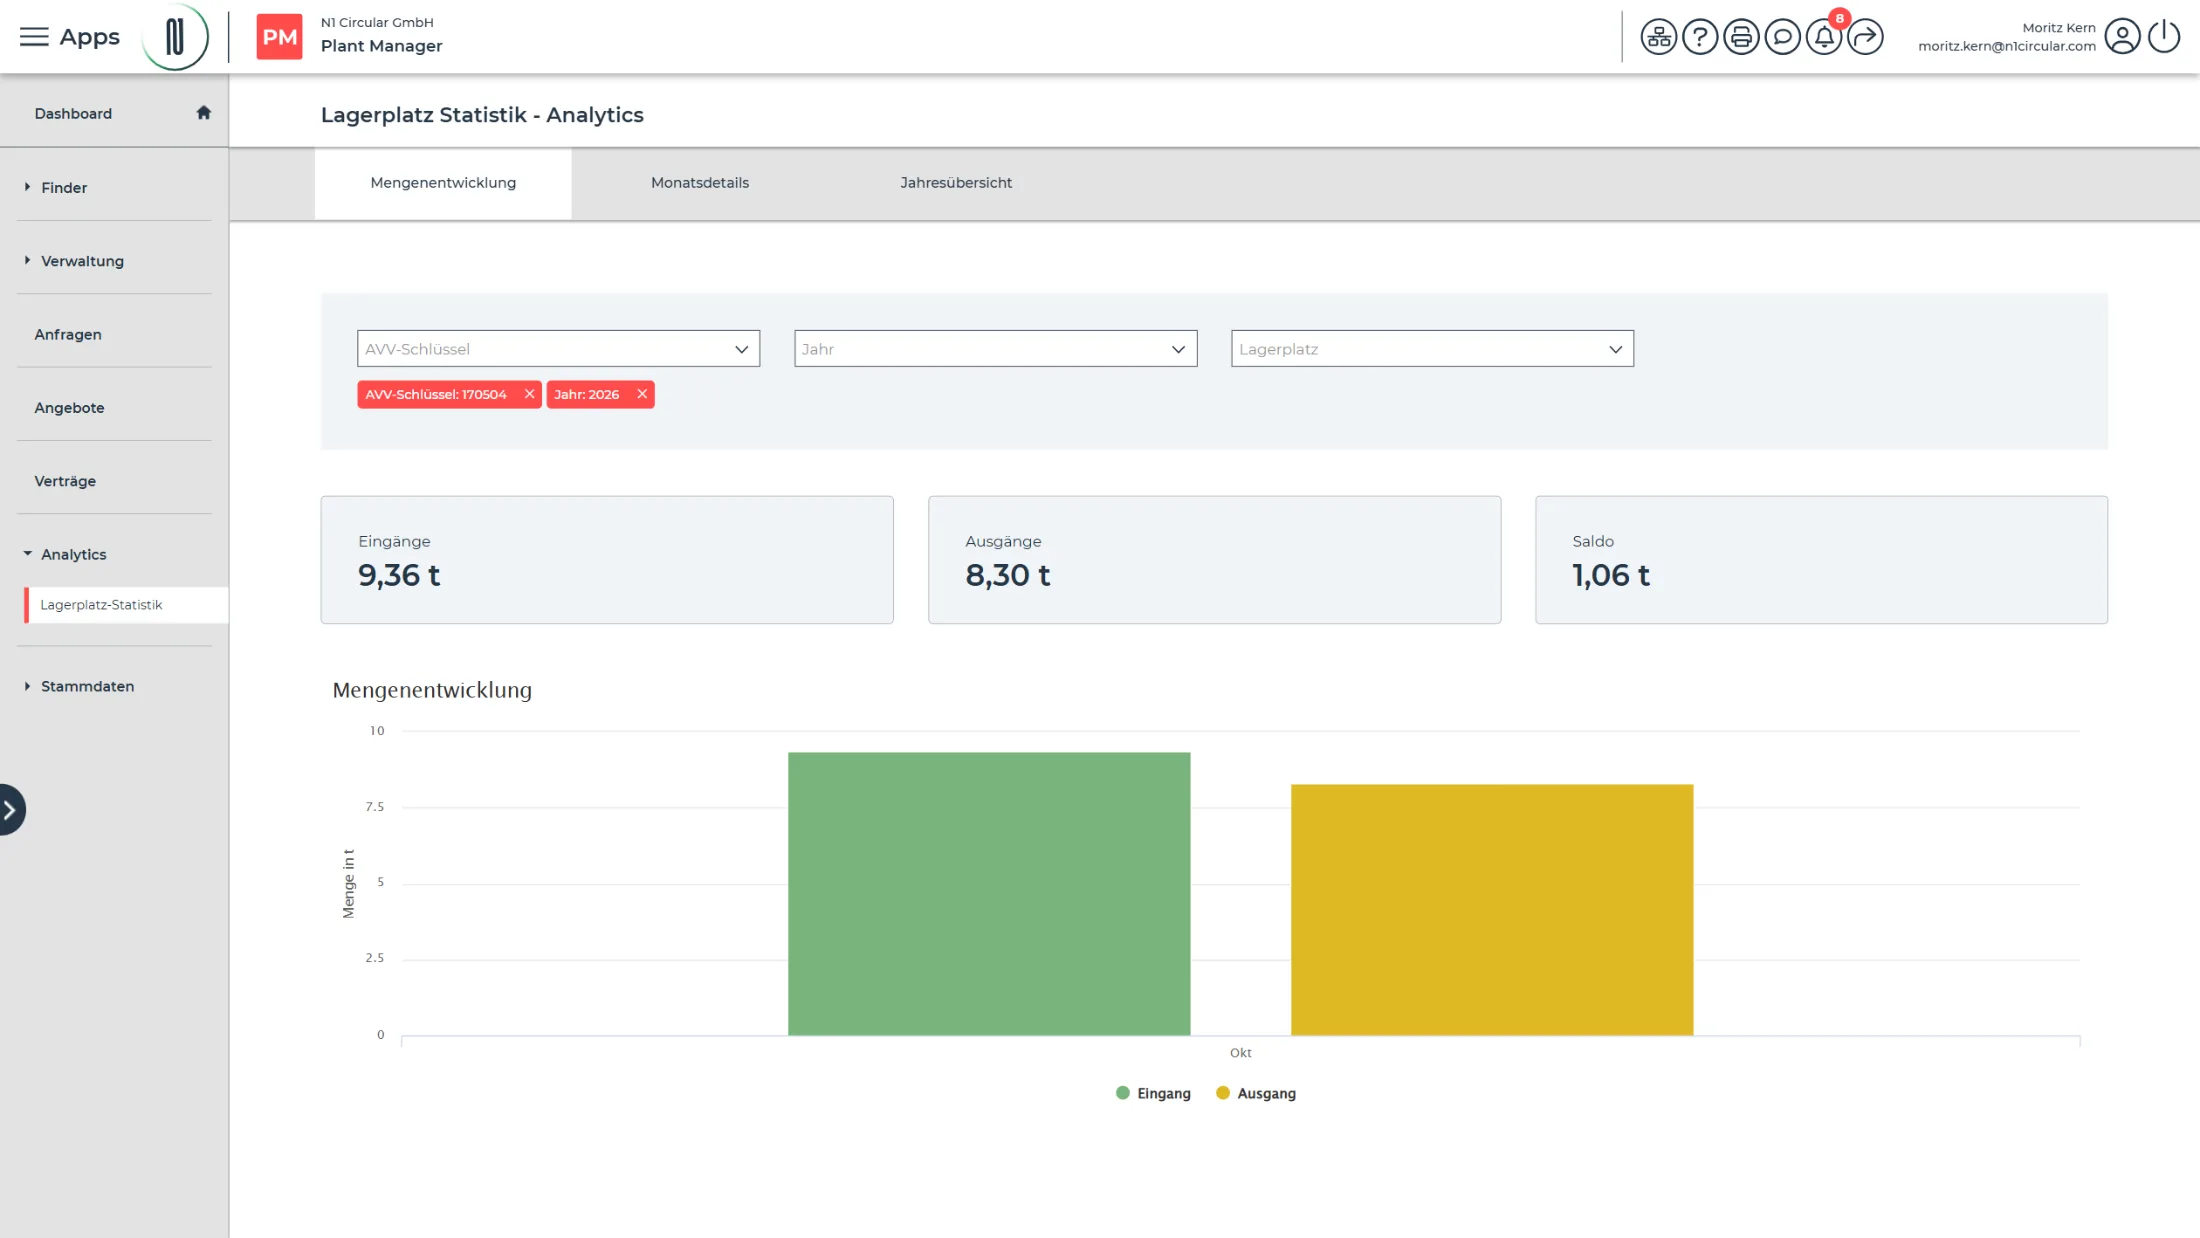Open the Jahr dropdown
The image size is (2200, 1238).
[x=995, y=349]
